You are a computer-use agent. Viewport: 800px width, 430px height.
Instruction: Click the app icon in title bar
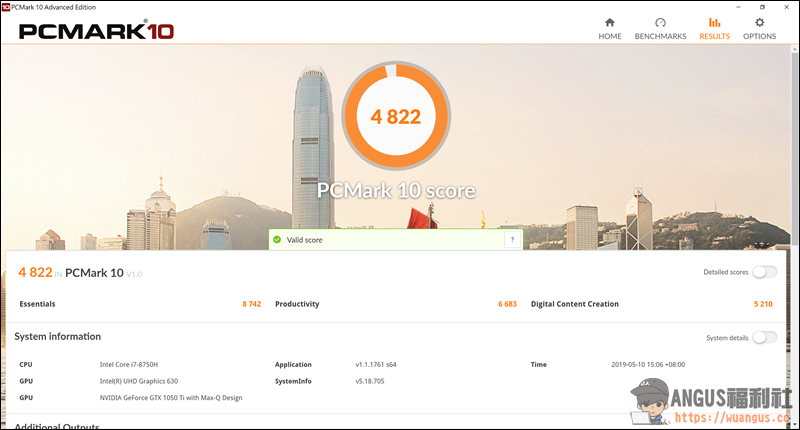[6, 6]
